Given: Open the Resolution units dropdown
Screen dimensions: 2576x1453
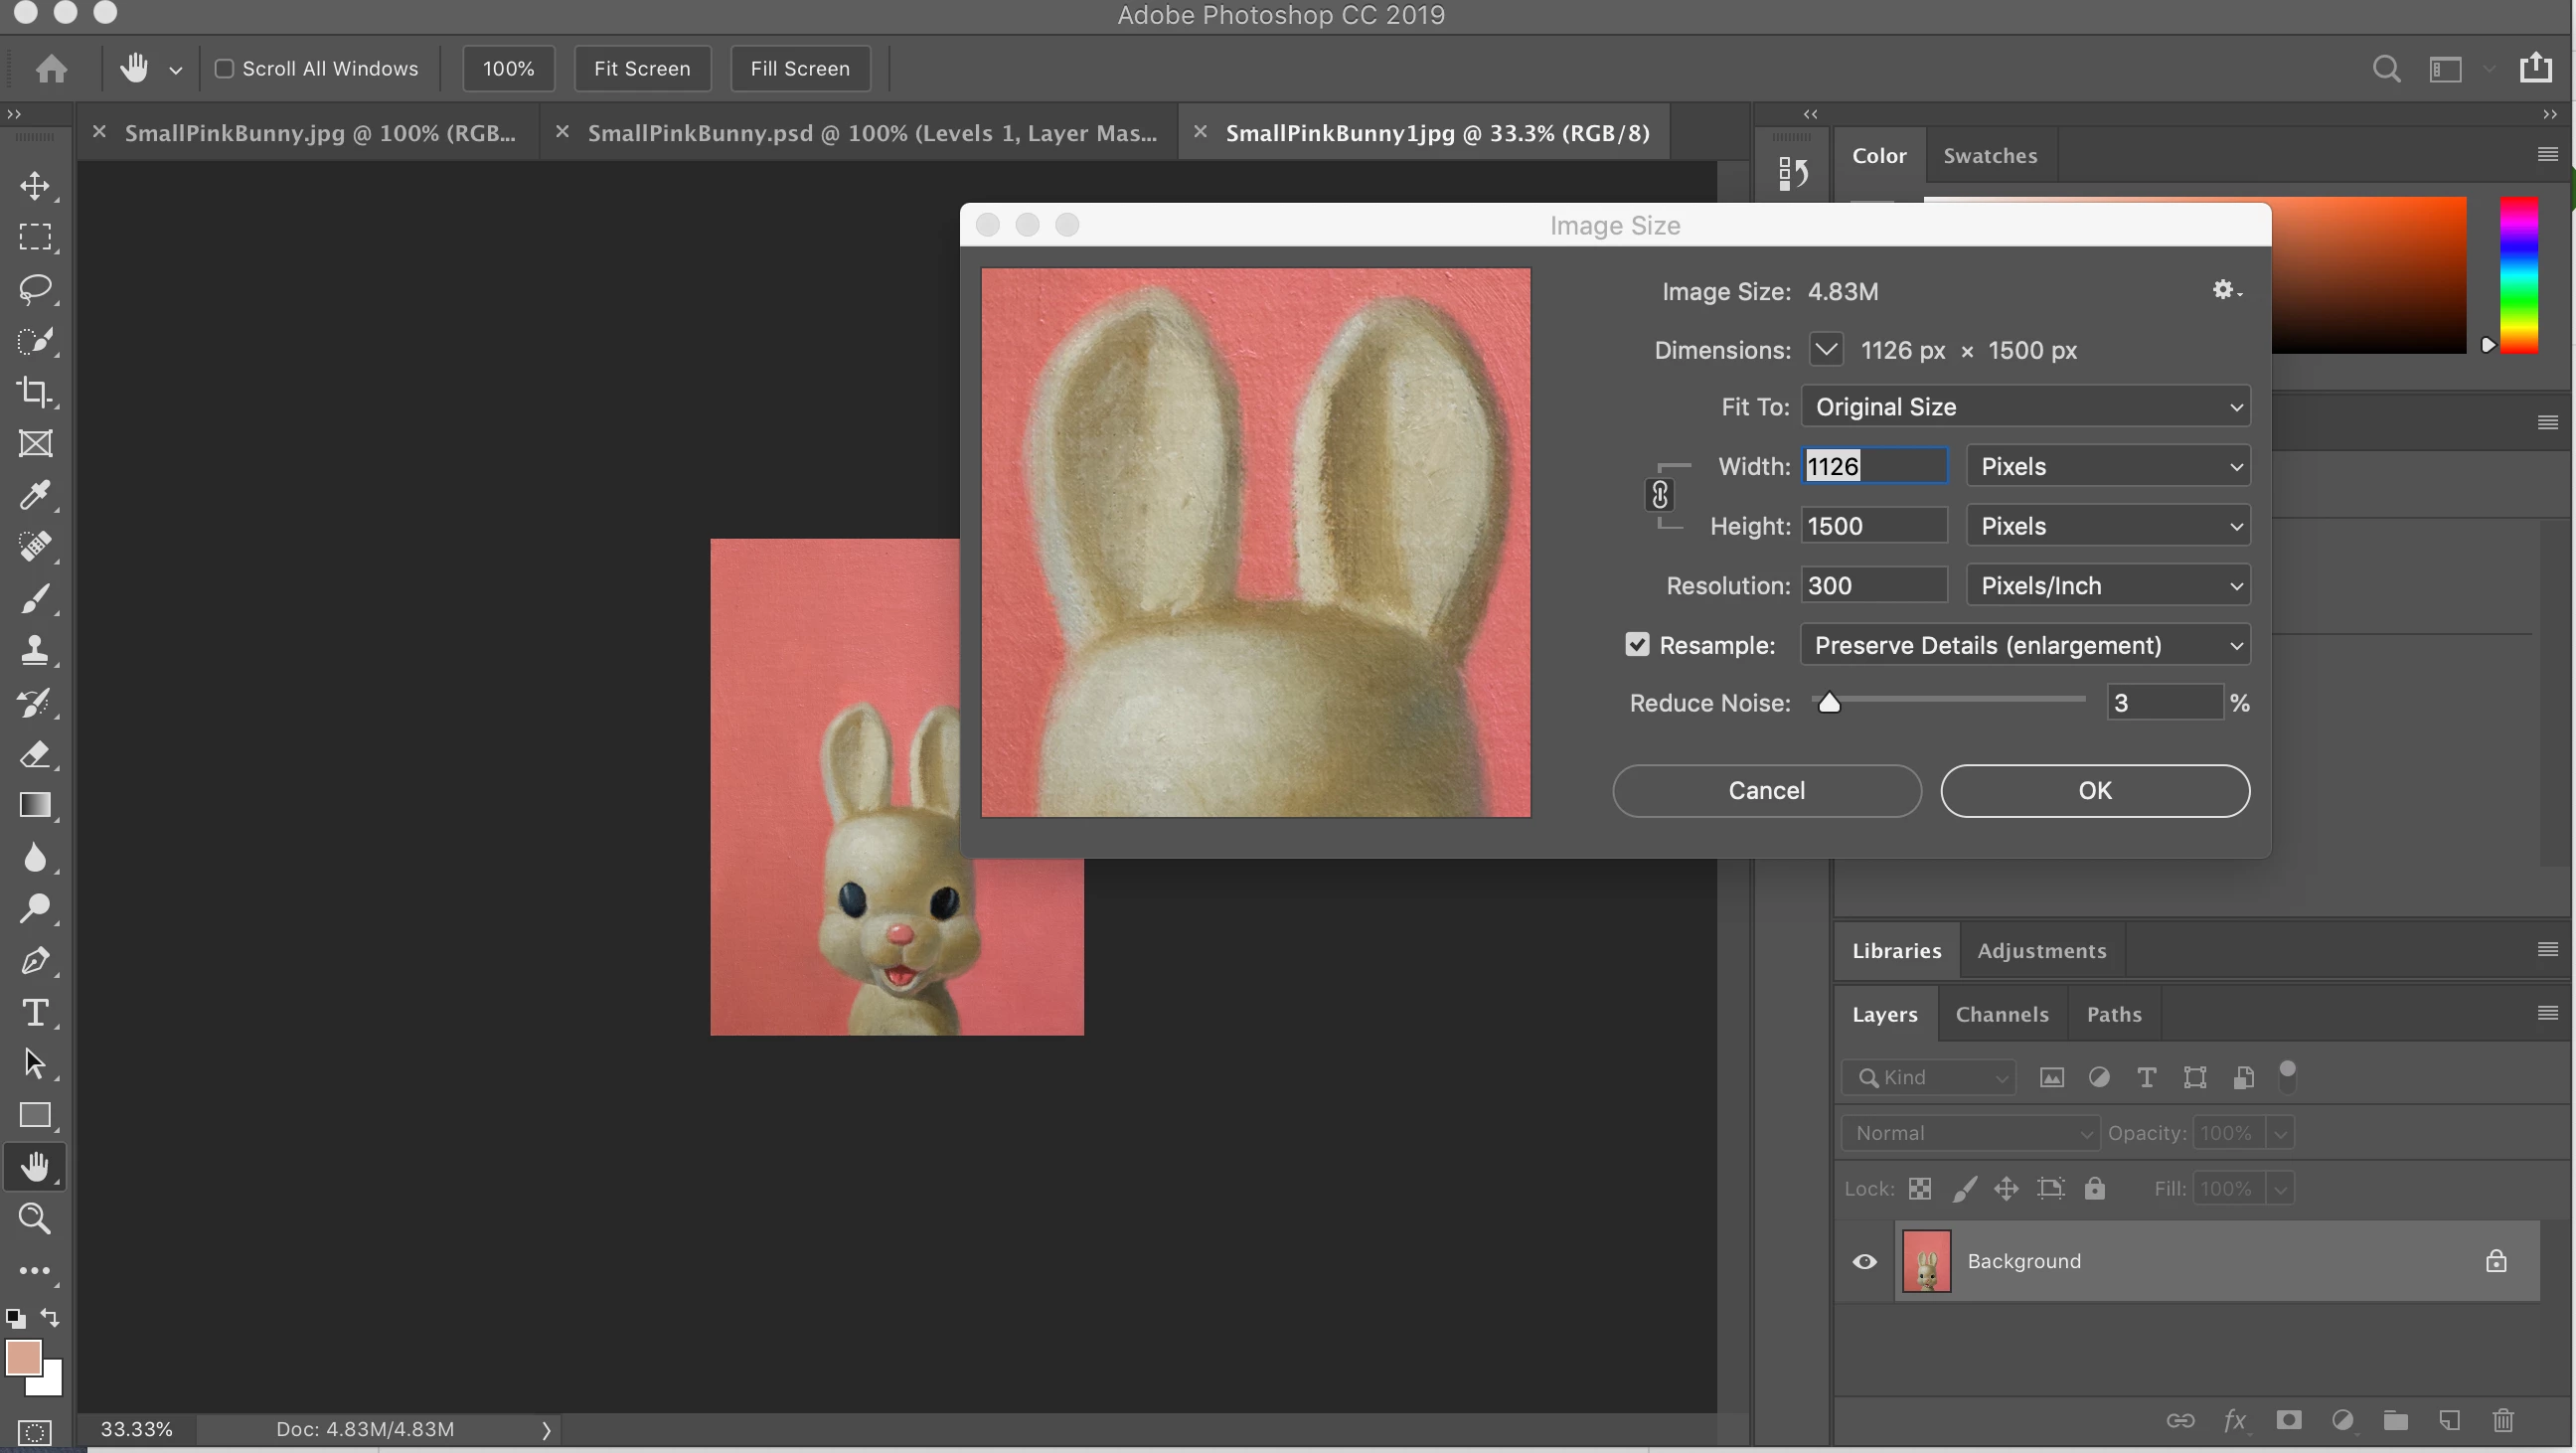Looking at the screenshot, I should coord(2108,586).
